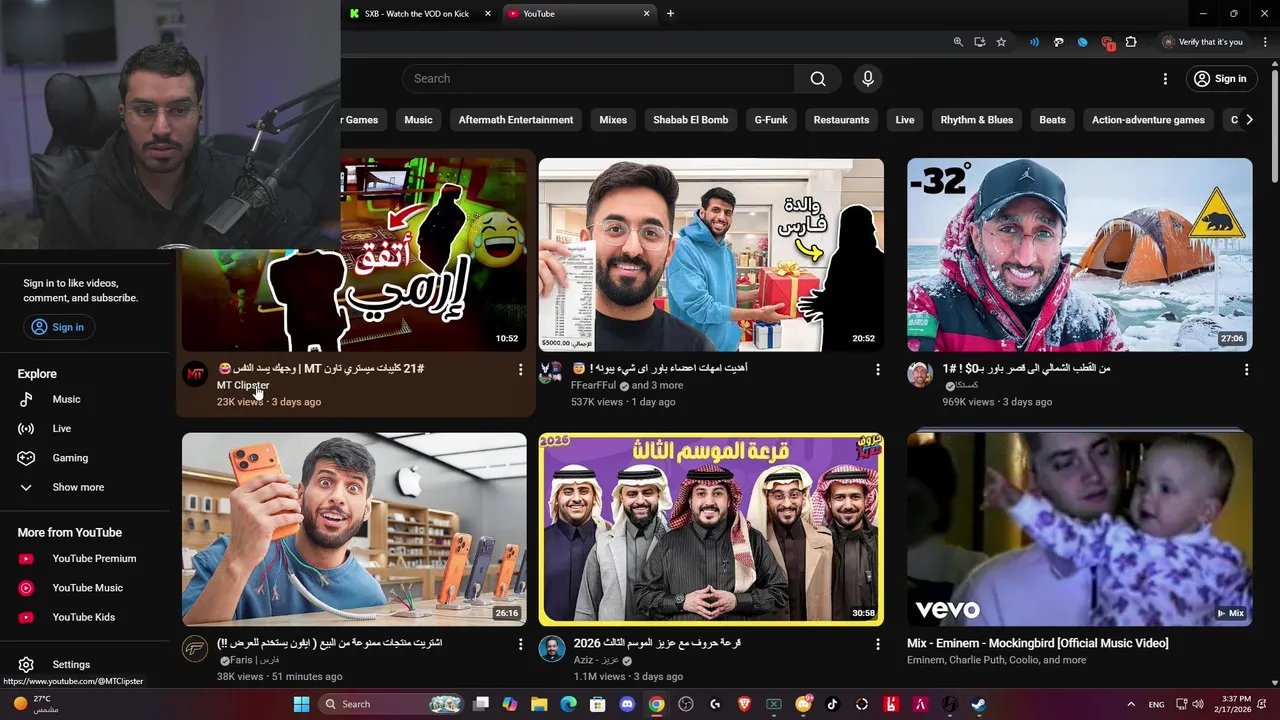Click Sign in button at top right
This screenshot has height=720, width=1280.
click(1221, 79)
